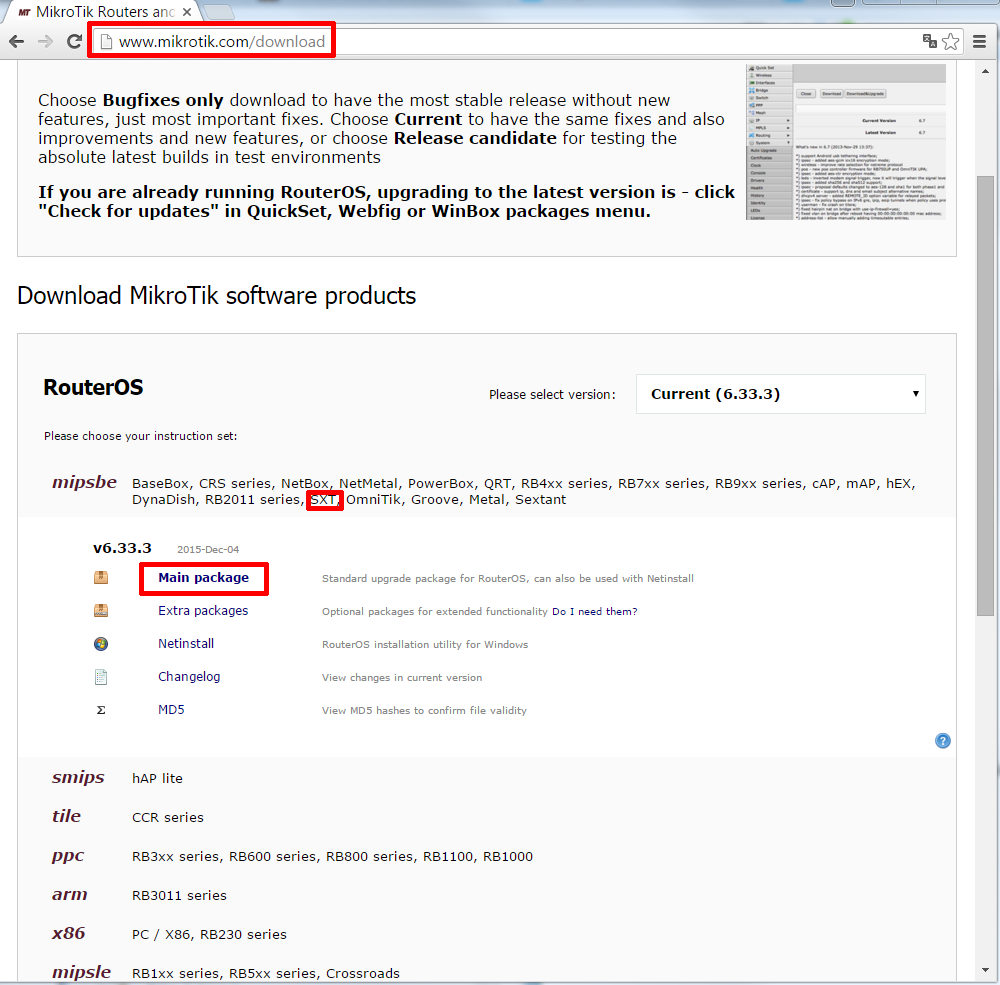
Task: Select the MikroTik Routers browser tab
Action: (x=102, y=12)
